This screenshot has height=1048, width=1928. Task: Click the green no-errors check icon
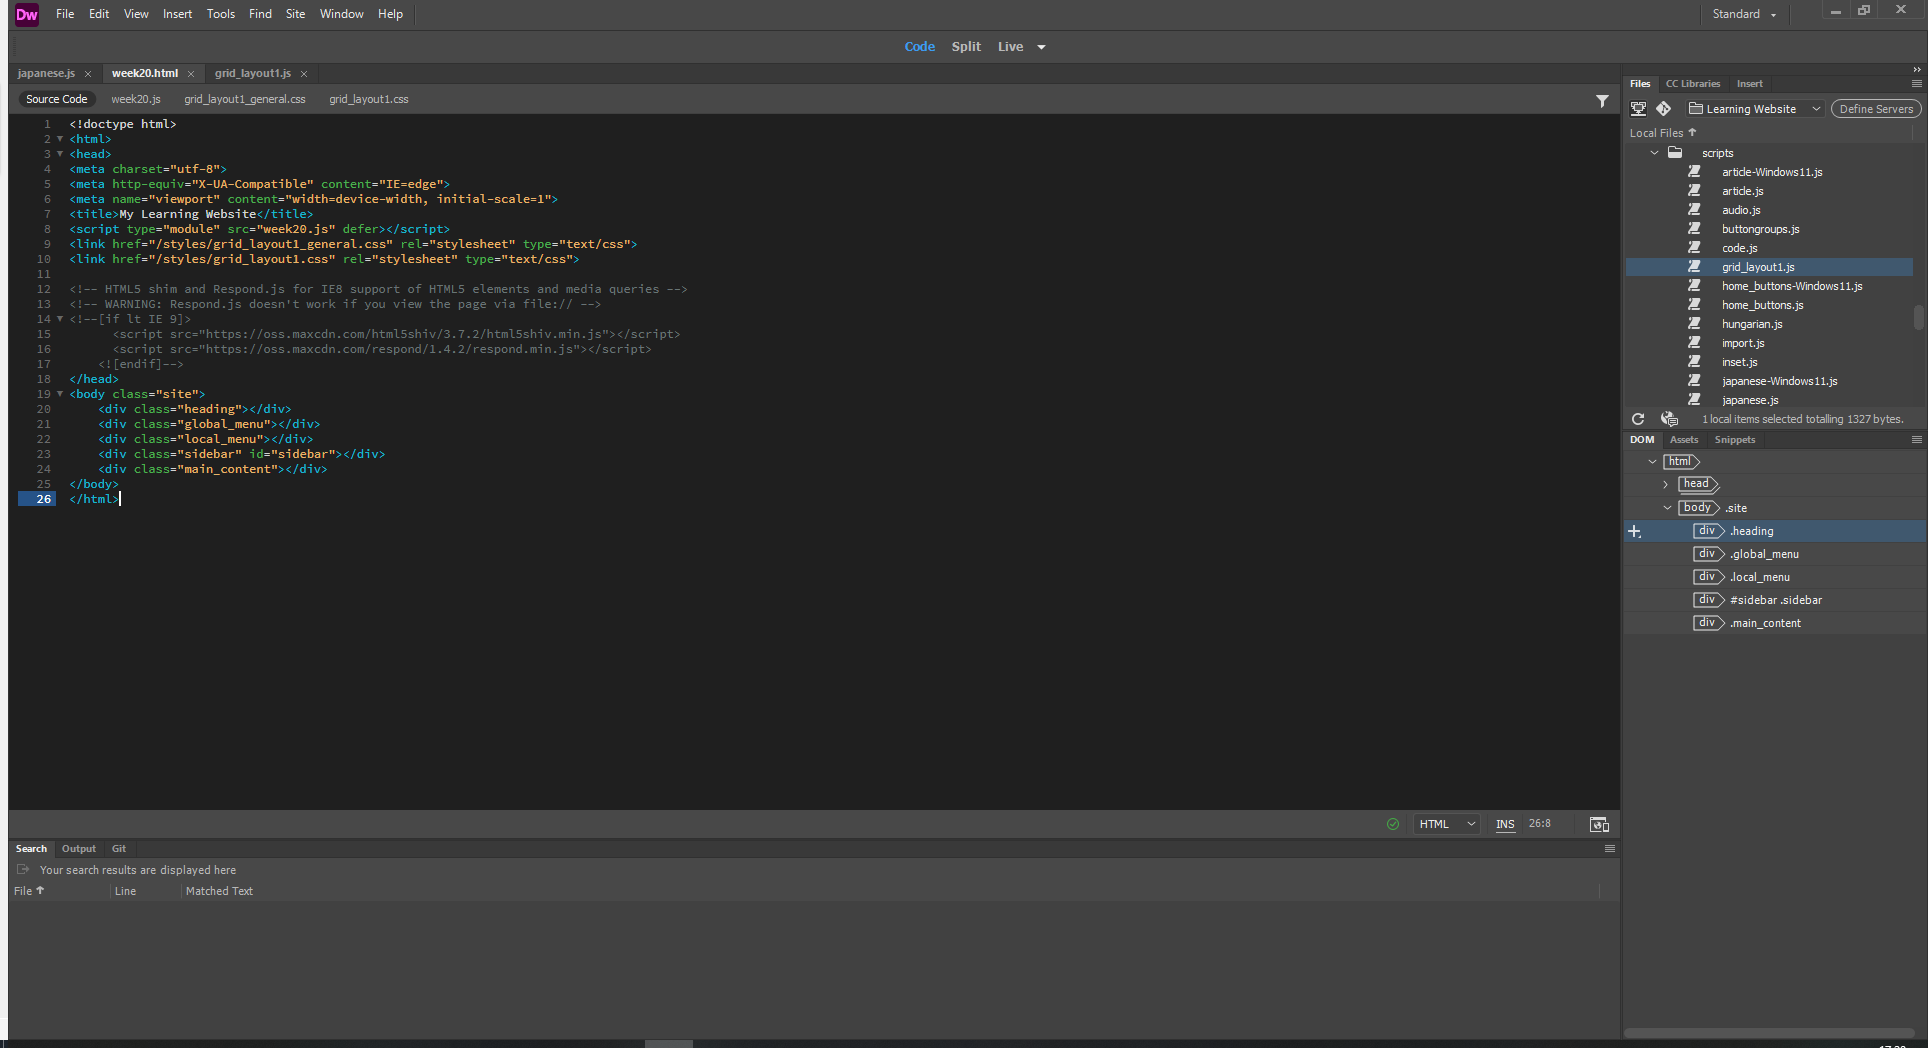(1393, 824)
